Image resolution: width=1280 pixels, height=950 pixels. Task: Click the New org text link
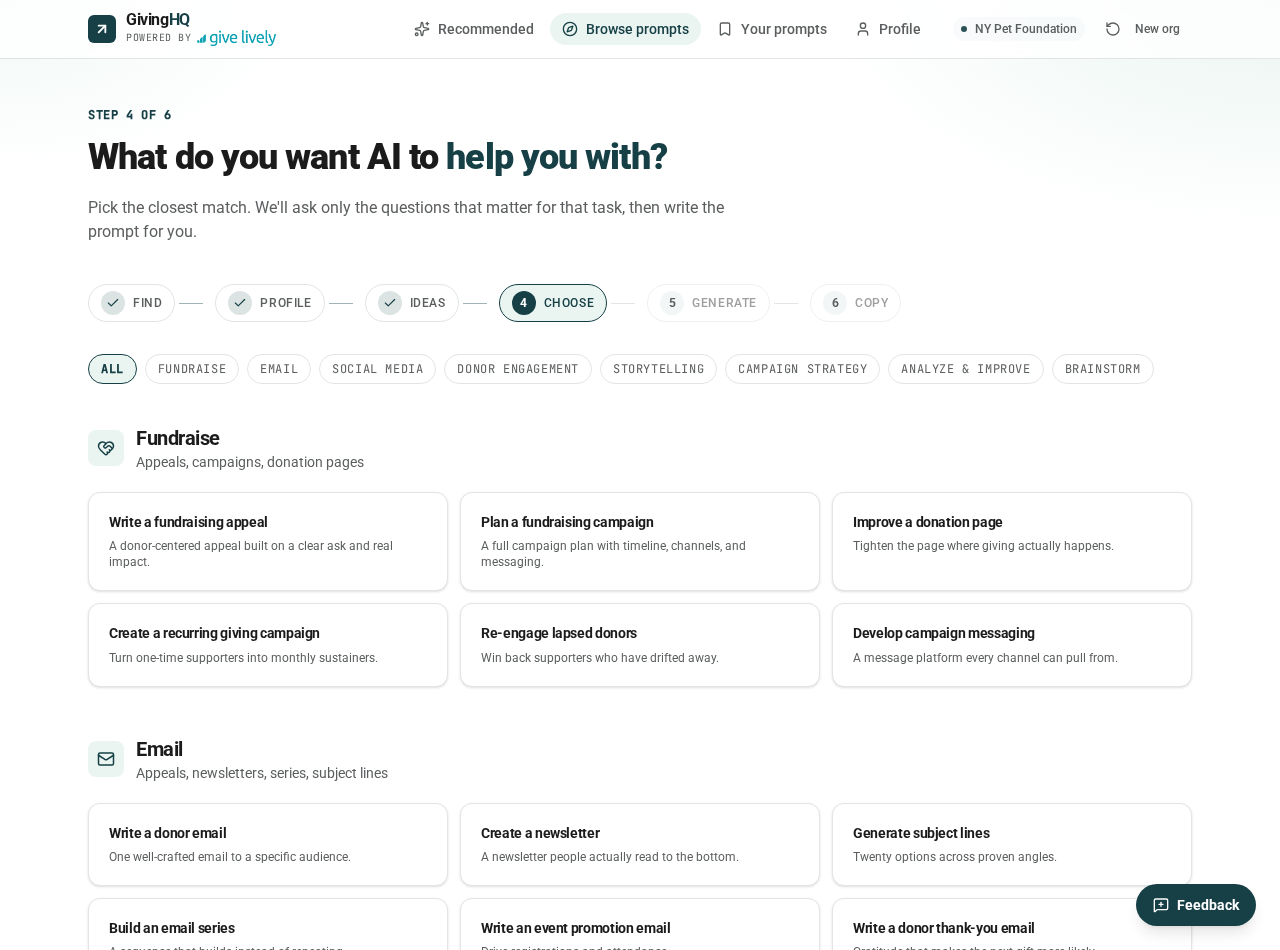pyautogui.click(x=1157, y=29)
